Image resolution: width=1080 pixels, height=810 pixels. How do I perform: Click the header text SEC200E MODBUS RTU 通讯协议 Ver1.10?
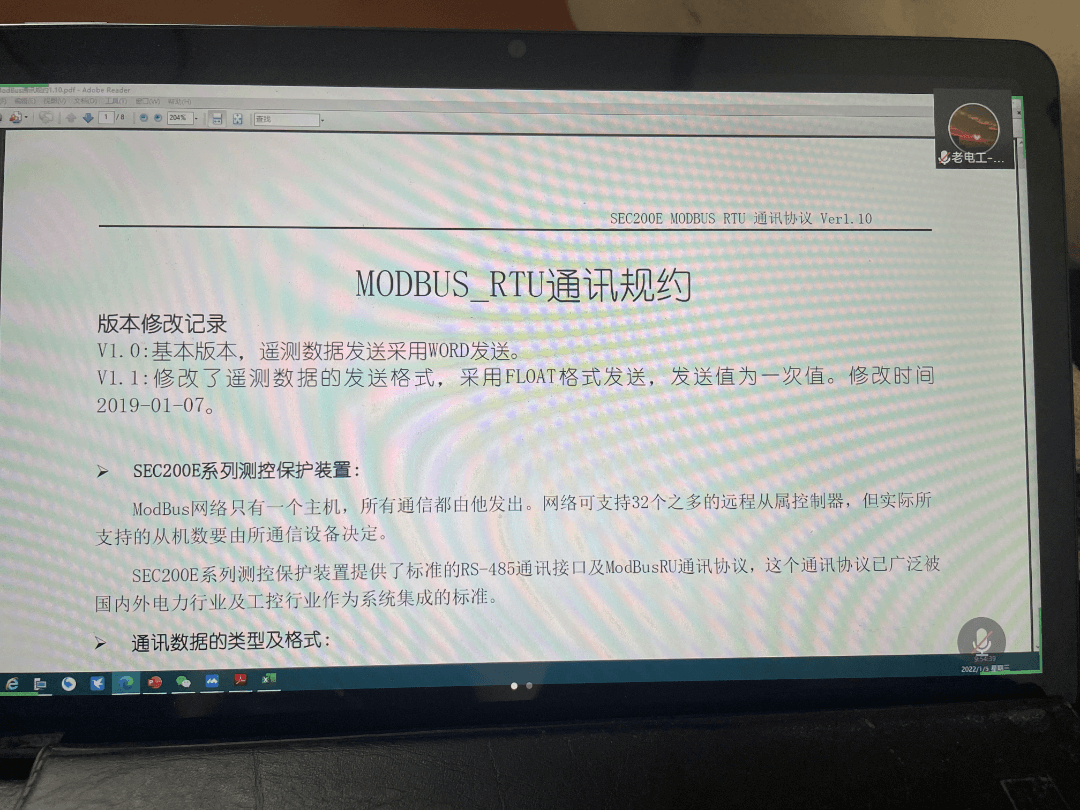click(x=740, y=218)
